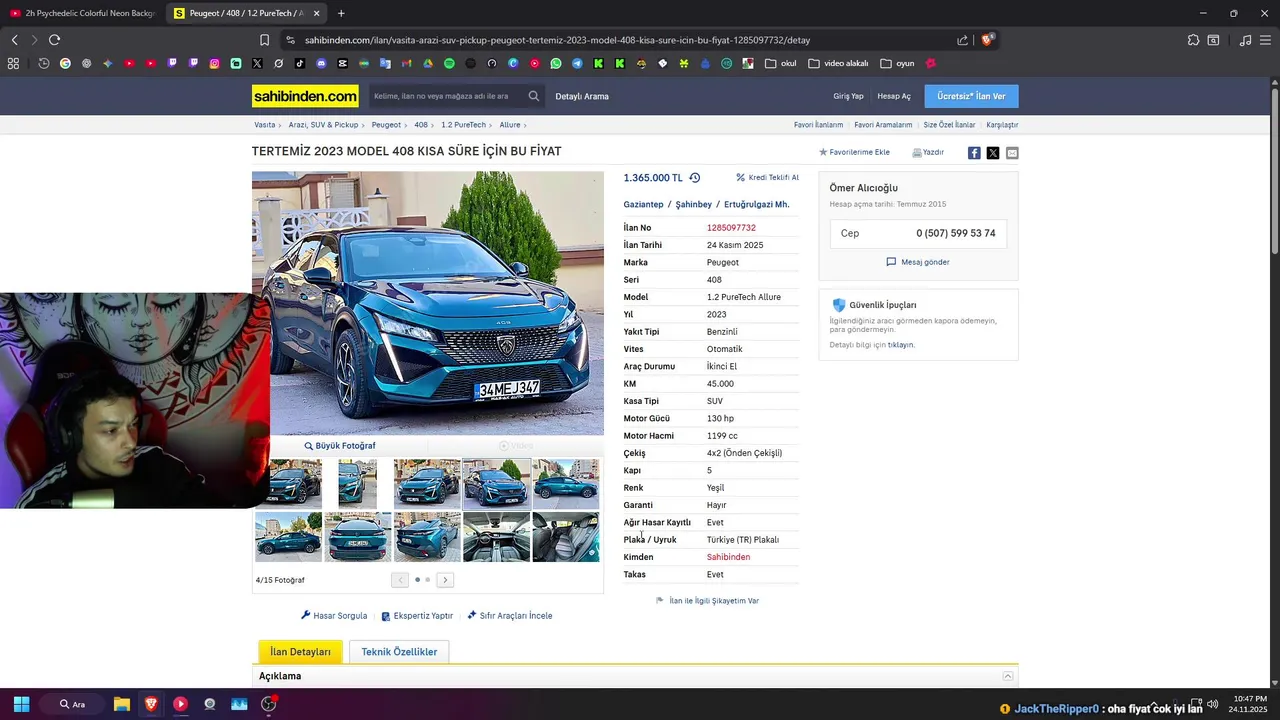Click Ücretsiz İlan Ver button
This screenshot has height=720, width=1280.
click(971, 96)
